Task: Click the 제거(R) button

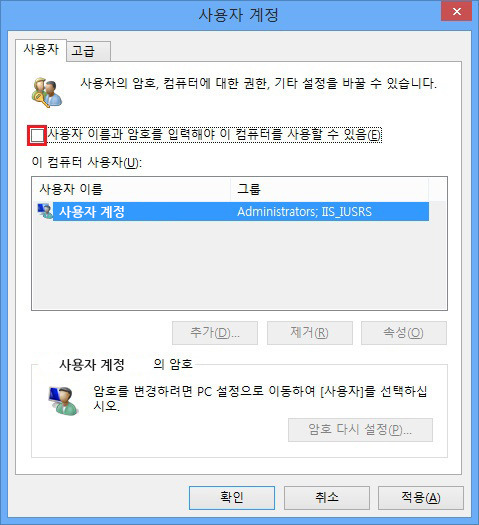Action: coord(310,333)
